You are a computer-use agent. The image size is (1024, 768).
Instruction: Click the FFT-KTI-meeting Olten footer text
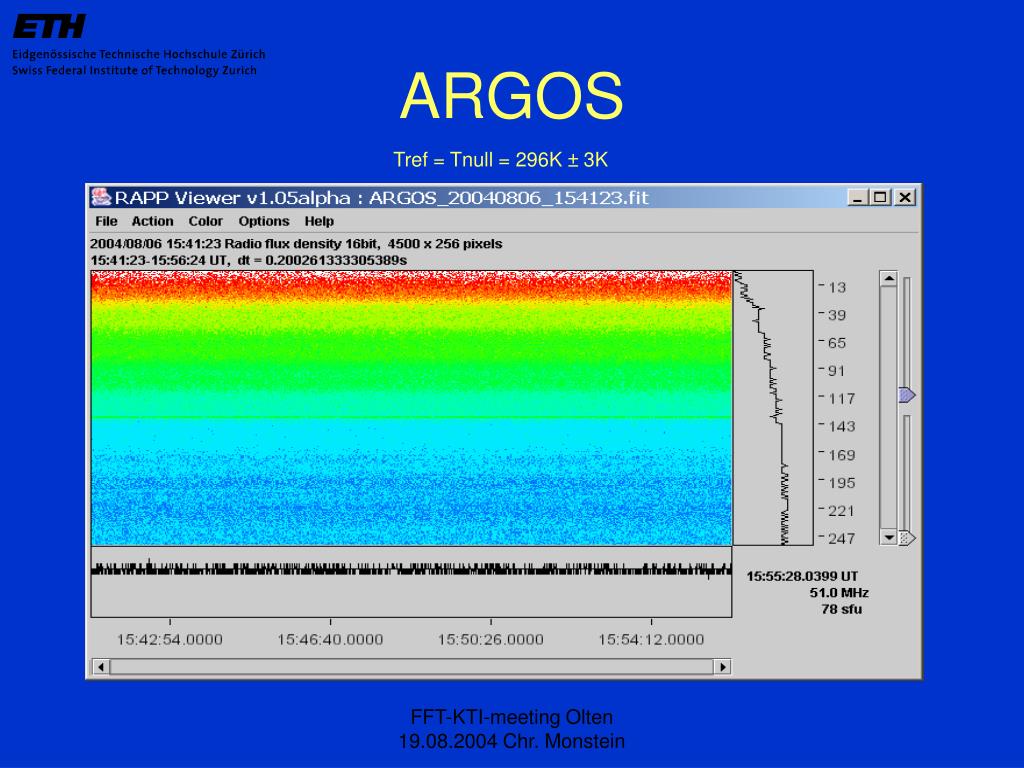click(511, 717)
